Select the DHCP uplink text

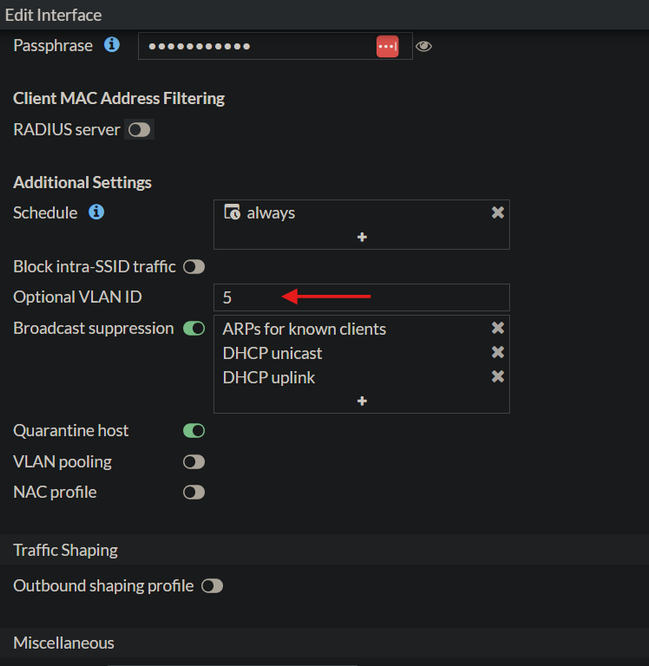tap(268, 378)
